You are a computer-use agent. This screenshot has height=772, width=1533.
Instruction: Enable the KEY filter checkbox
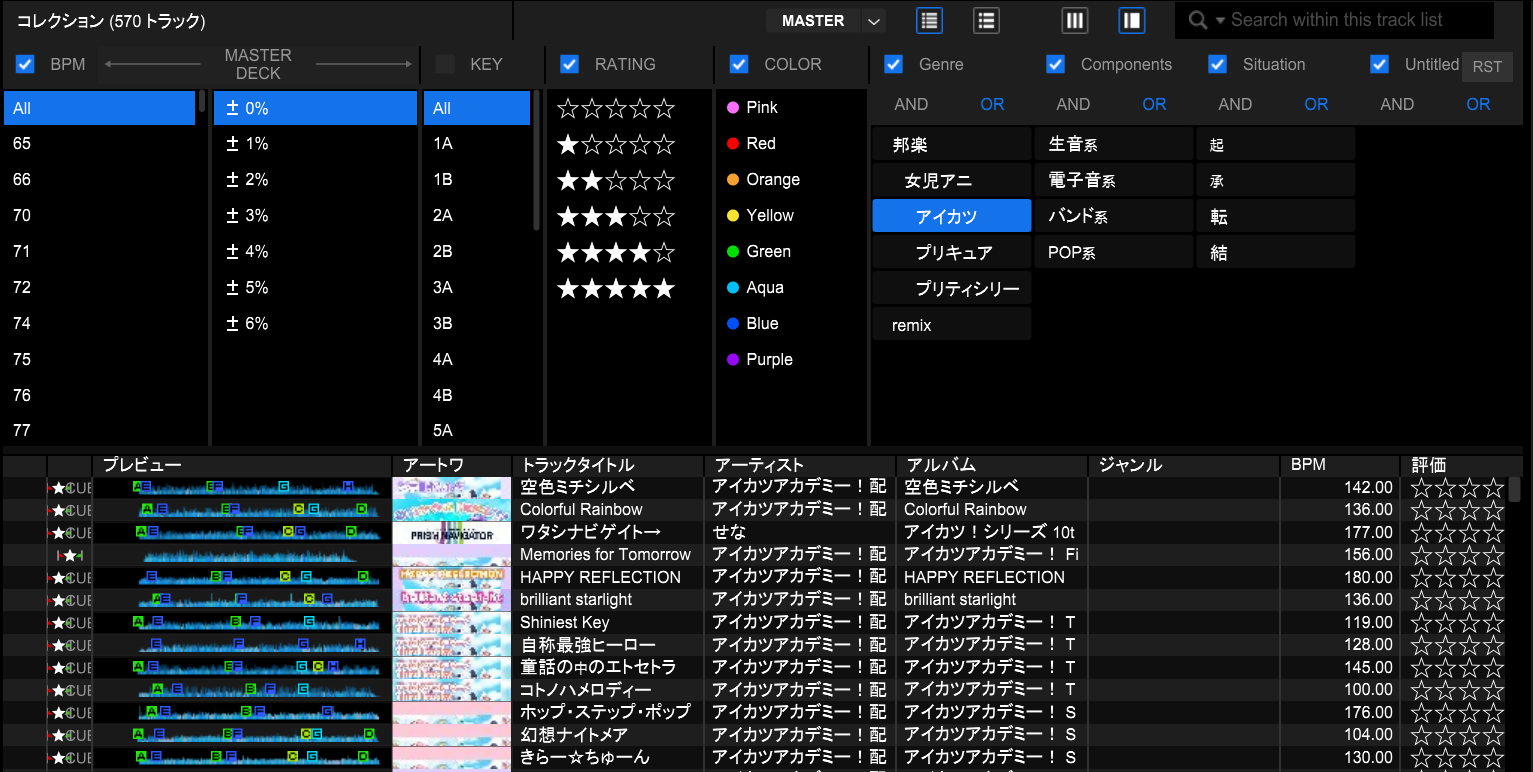click(445, 64)
